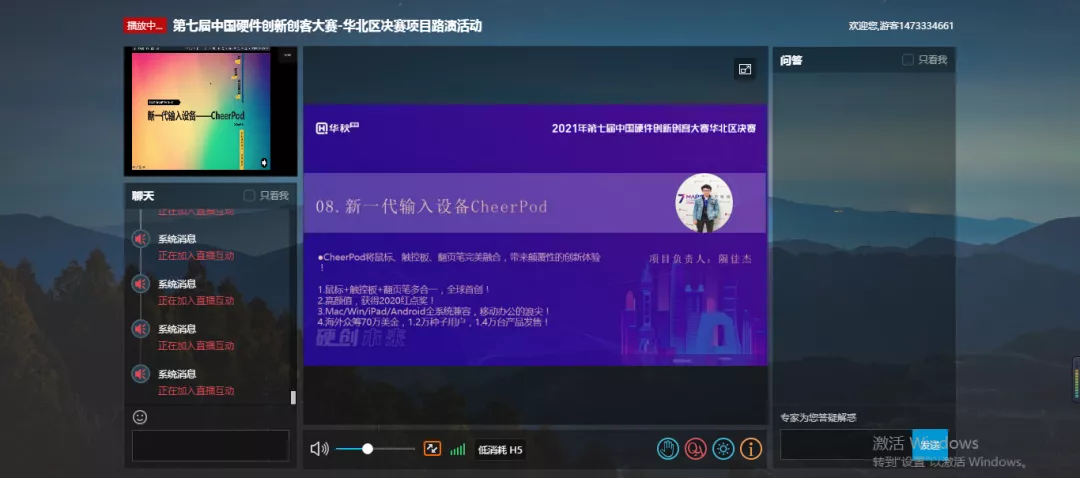Viewport: 1080px width, 478px height.
Task: Click the 项目负责人 line on the slide
Action: tap(700, 260)
